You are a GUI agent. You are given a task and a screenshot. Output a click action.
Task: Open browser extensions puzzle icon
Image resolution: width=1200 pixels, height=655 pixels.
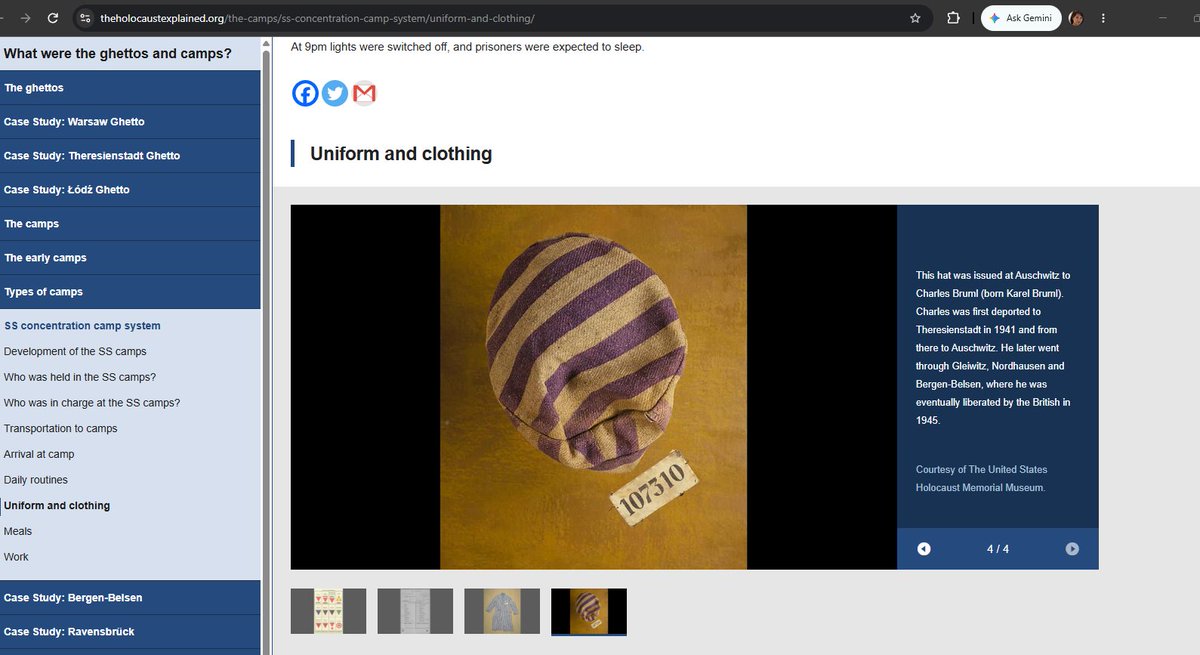(953, 18)
